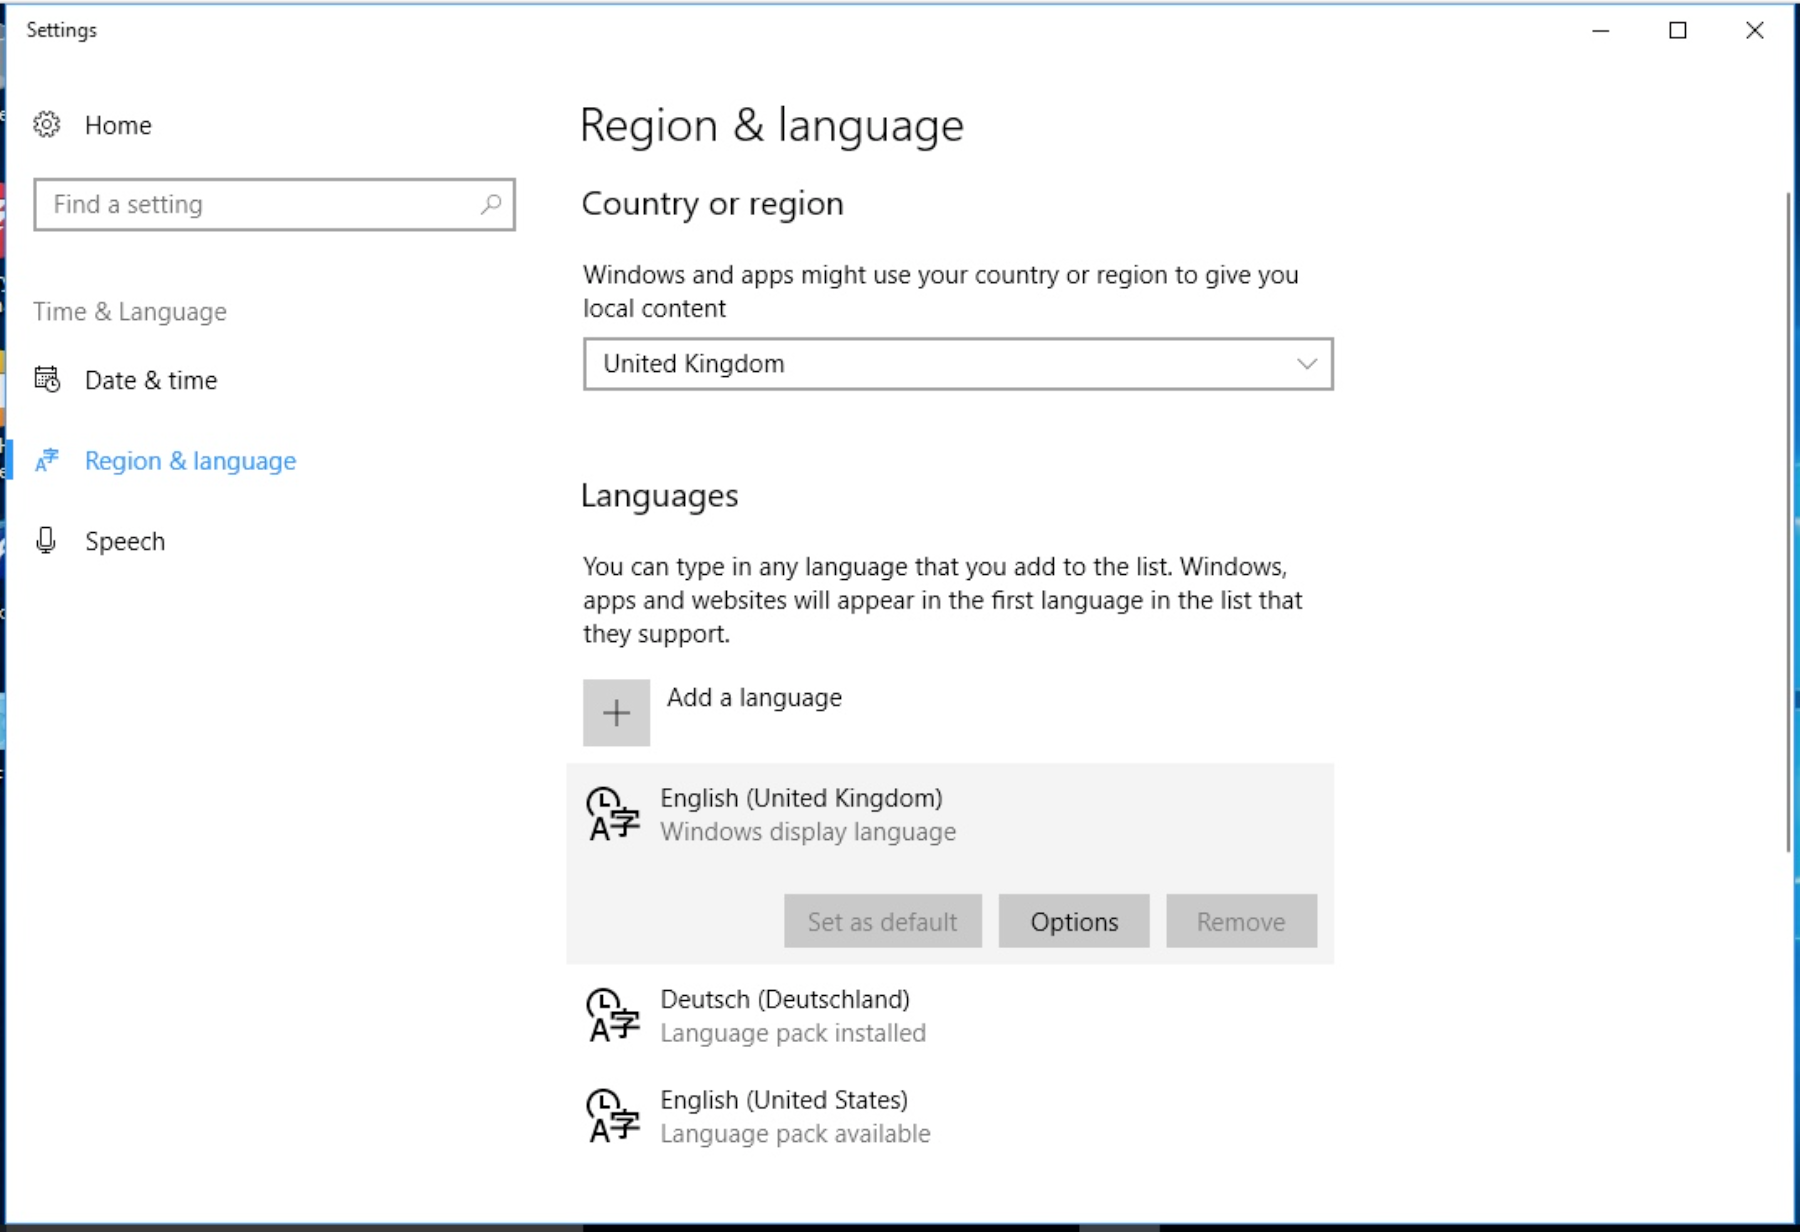
Task: Click the Options button
Action: (1074, 921)
